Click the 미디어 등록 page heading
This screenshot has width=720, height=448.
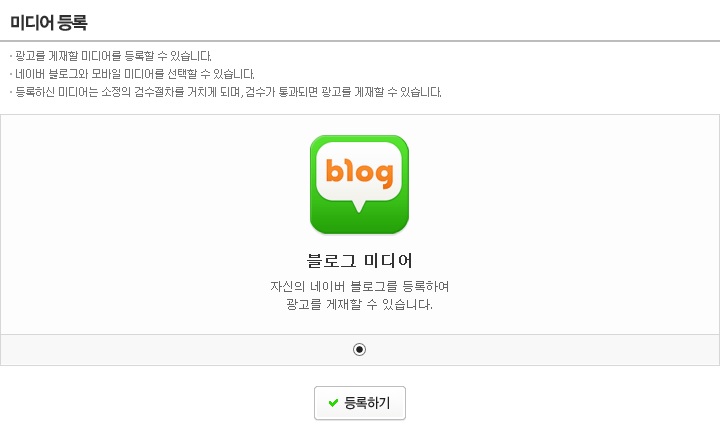[49, 22]
